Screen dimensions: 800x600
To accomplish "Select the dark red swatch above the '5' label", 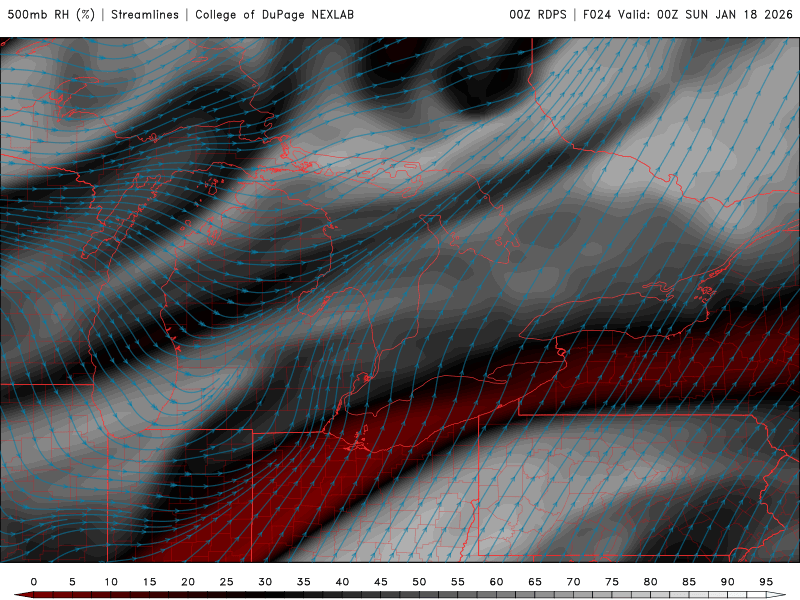I will click(x=72, y=595).
